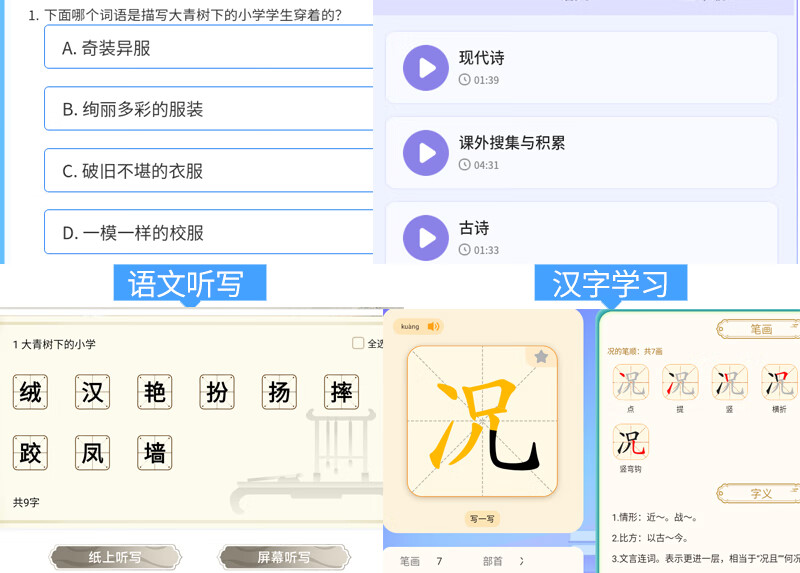Play the 古诗 audio track
Viewport: 800px width, 573px height.
coord(426,238)
